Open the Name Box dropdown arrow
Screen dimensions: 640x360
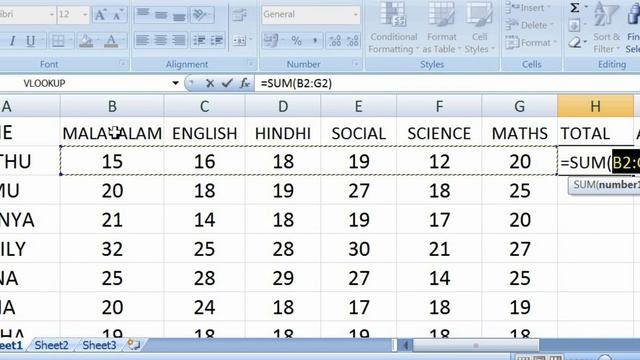pyautogui.click(x=176, y=83)
